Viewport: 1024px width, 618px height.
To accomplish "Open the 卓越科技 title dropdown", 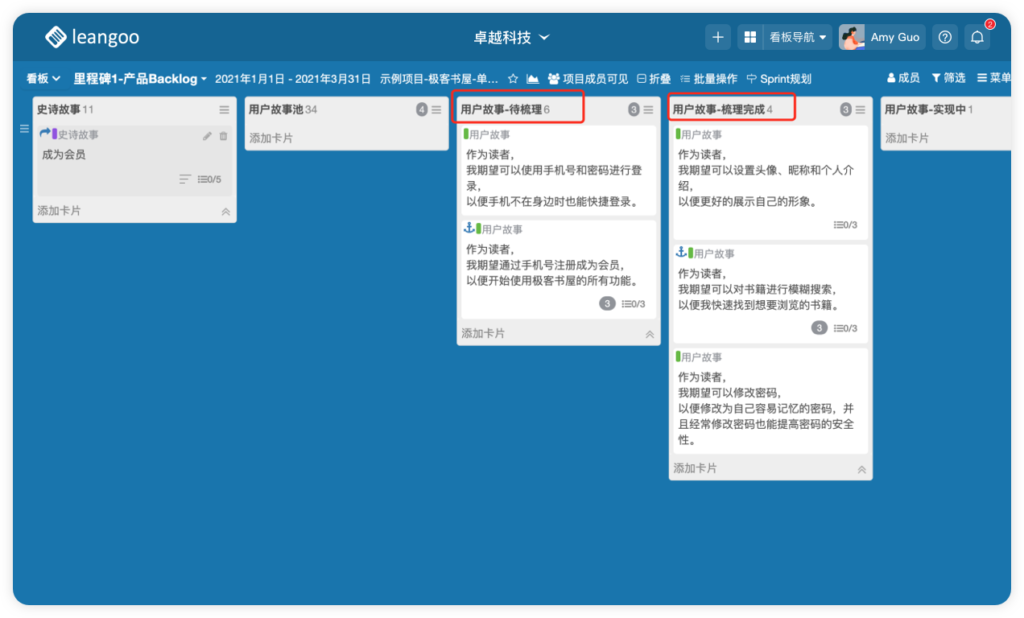I will click(511, 35).
